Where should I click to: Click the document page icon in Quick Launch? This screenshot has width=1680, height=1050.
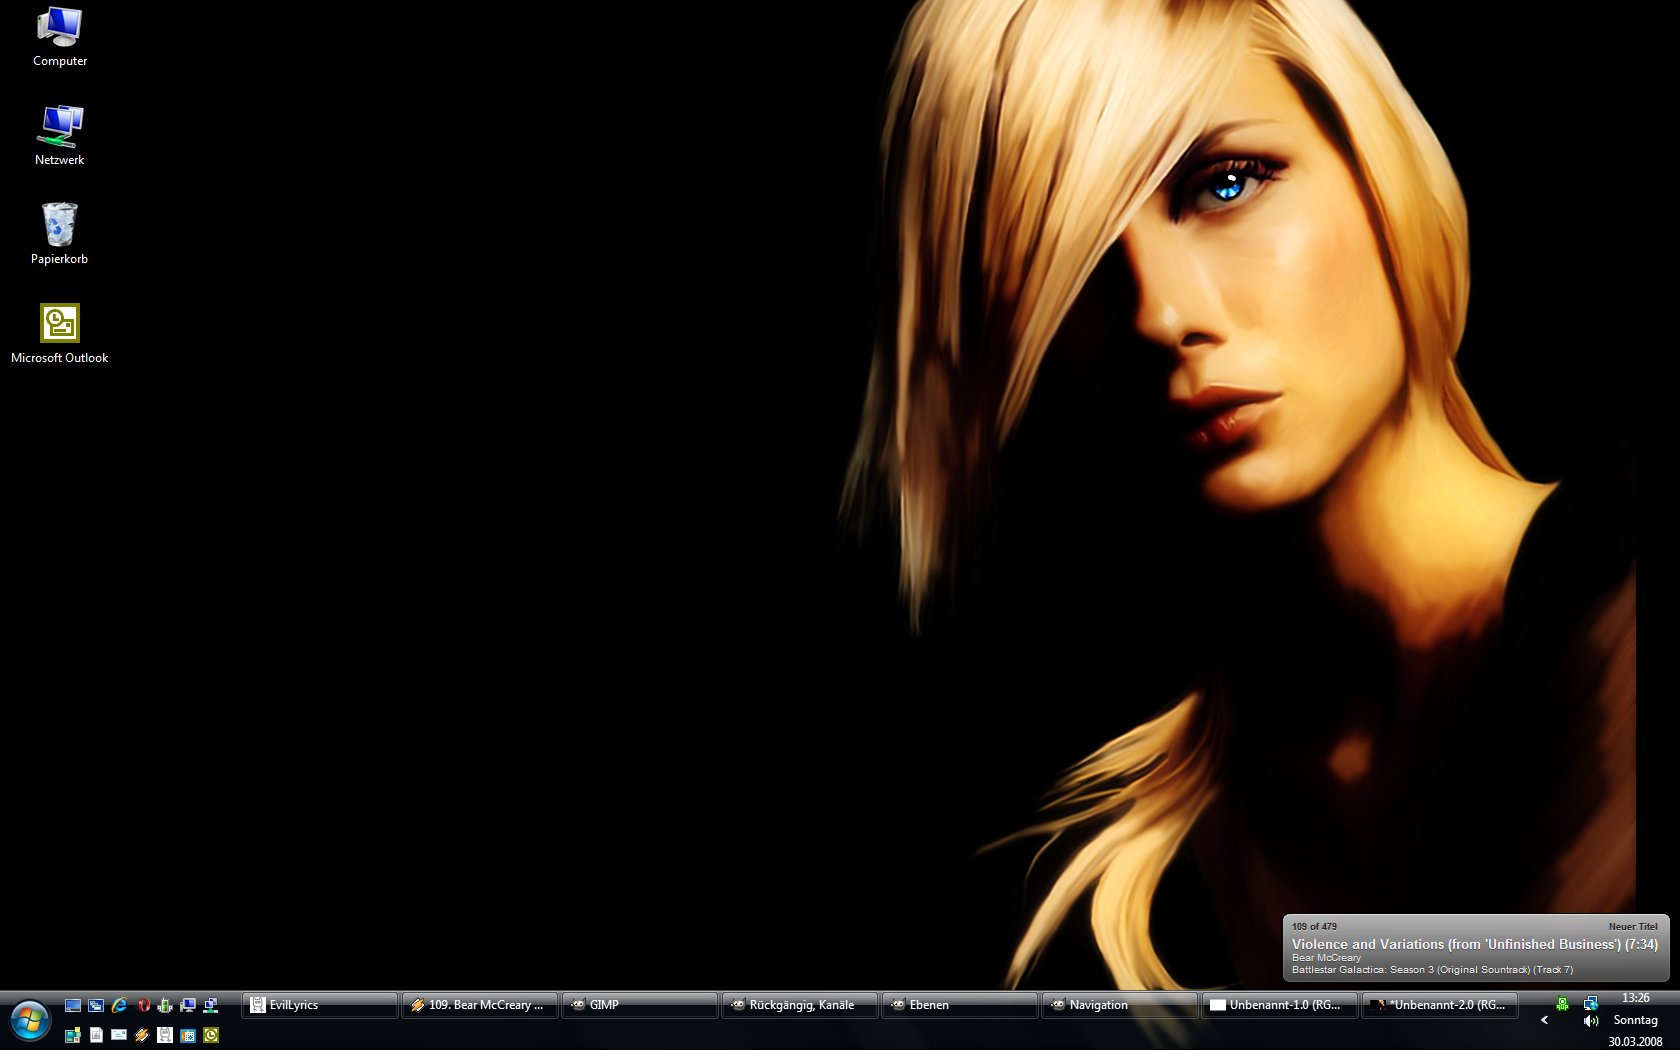tap(96, 1035)
